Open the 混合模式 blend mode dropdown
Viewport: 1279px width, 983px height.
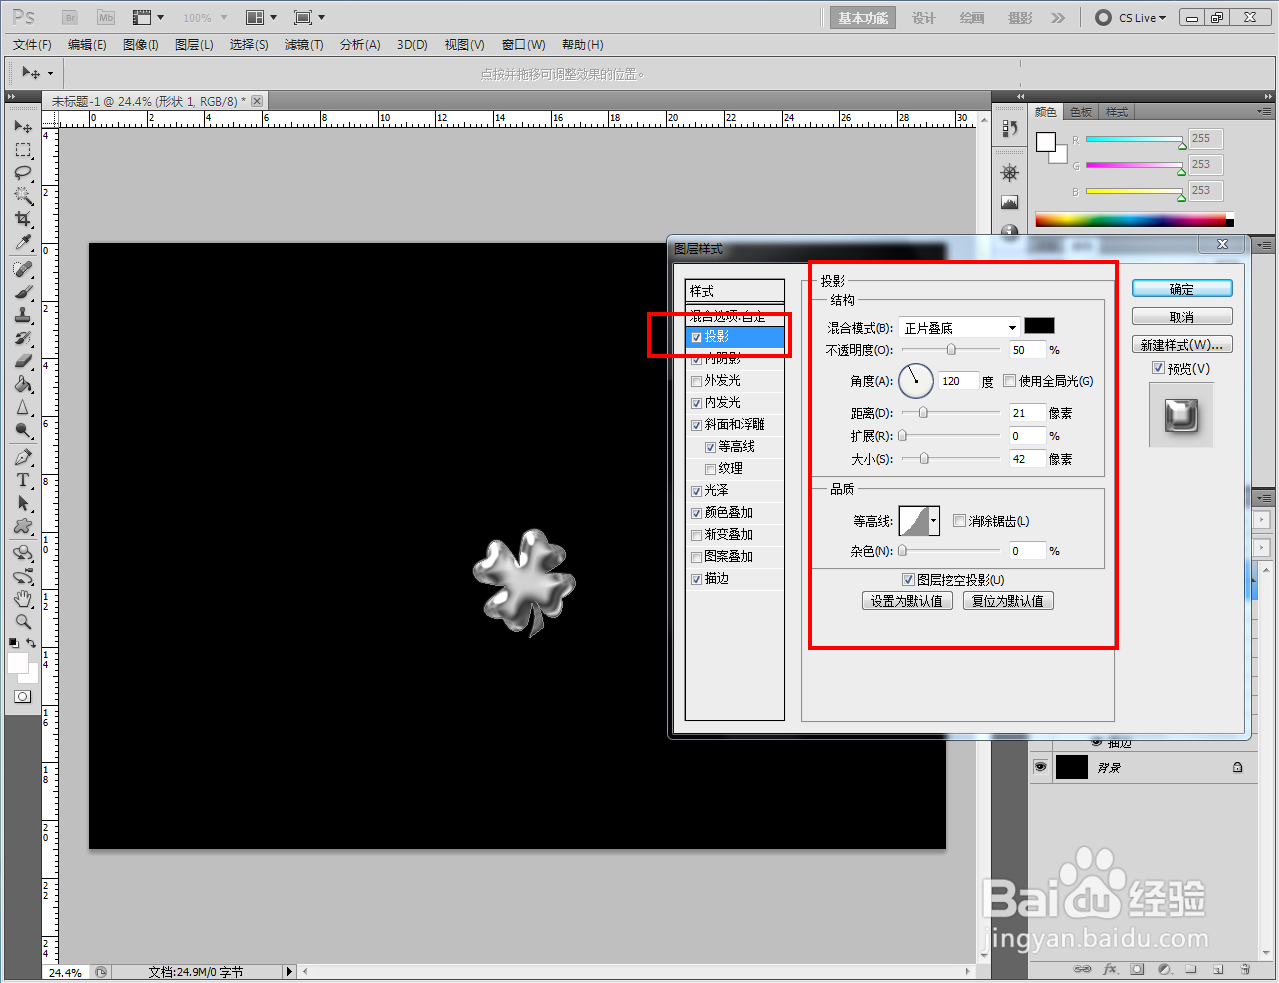click(x=959, y=327)
